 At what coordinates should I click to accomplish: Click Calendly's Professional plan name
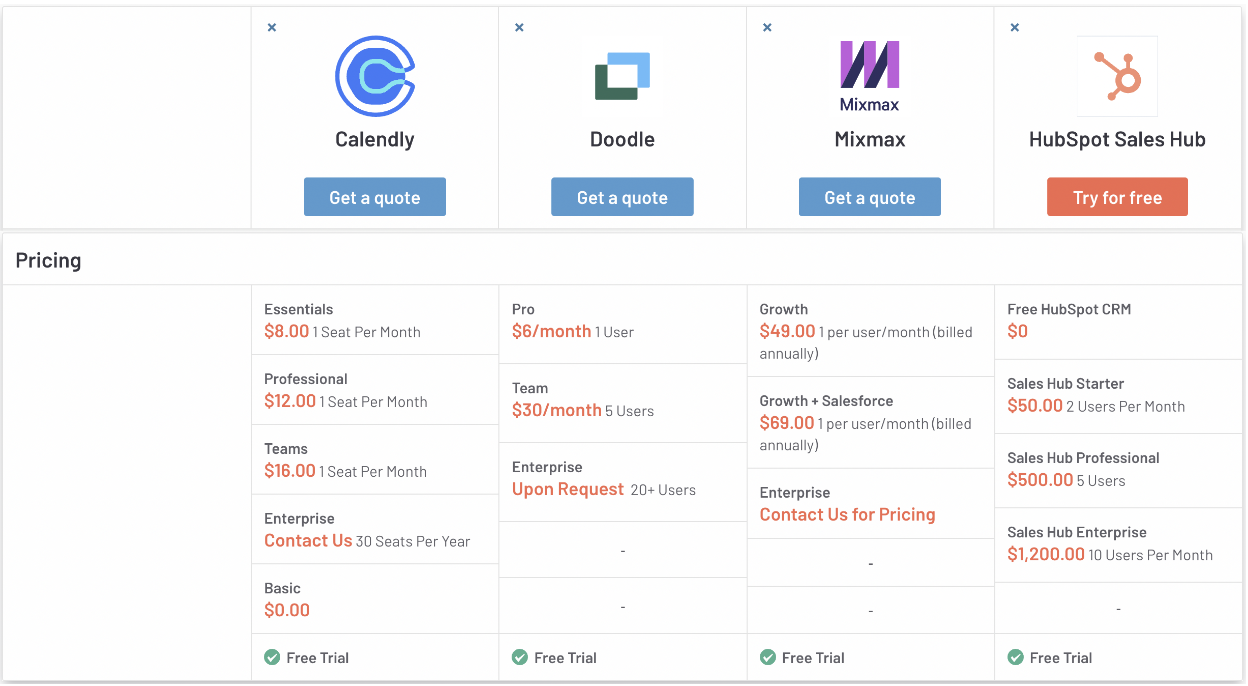[x=306, y=379]
